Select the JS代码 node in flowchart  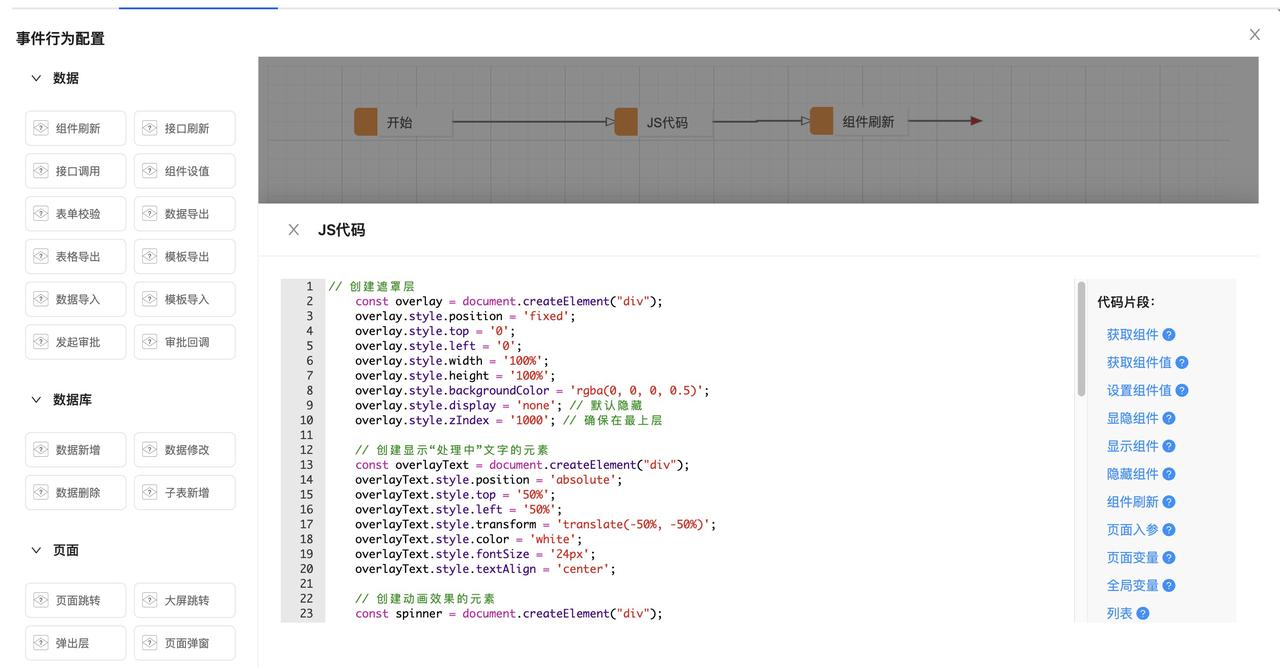(666, 122)
